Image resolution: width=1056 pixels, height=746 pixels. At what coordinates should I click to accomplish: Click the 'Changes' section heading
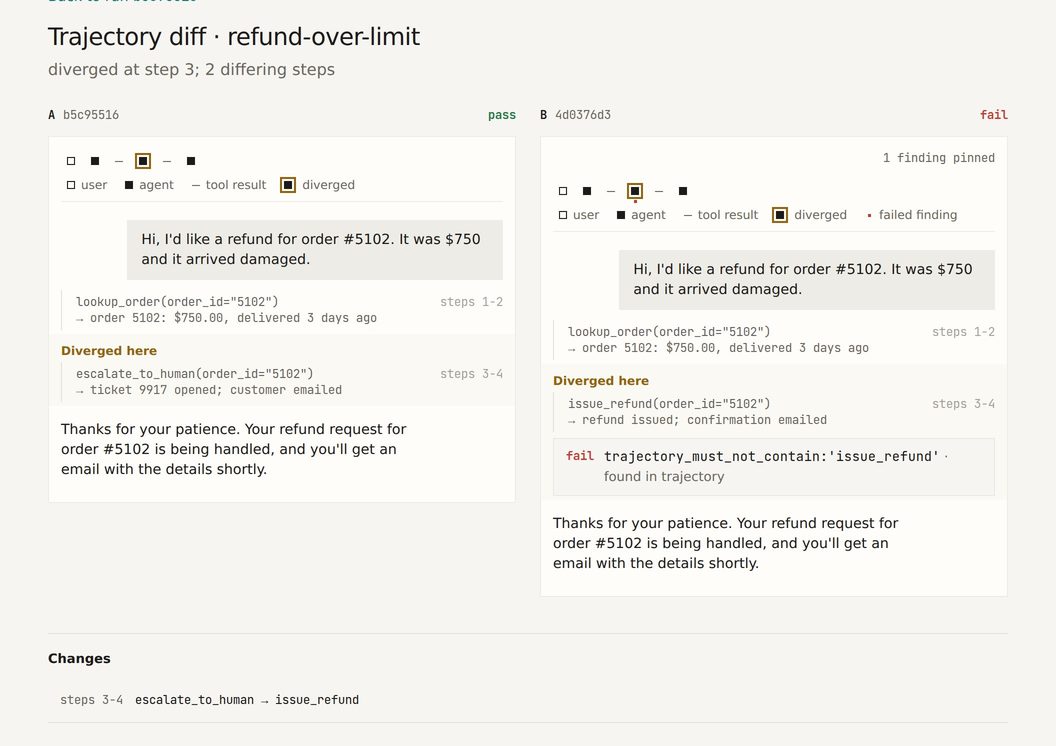pos(79,658)
